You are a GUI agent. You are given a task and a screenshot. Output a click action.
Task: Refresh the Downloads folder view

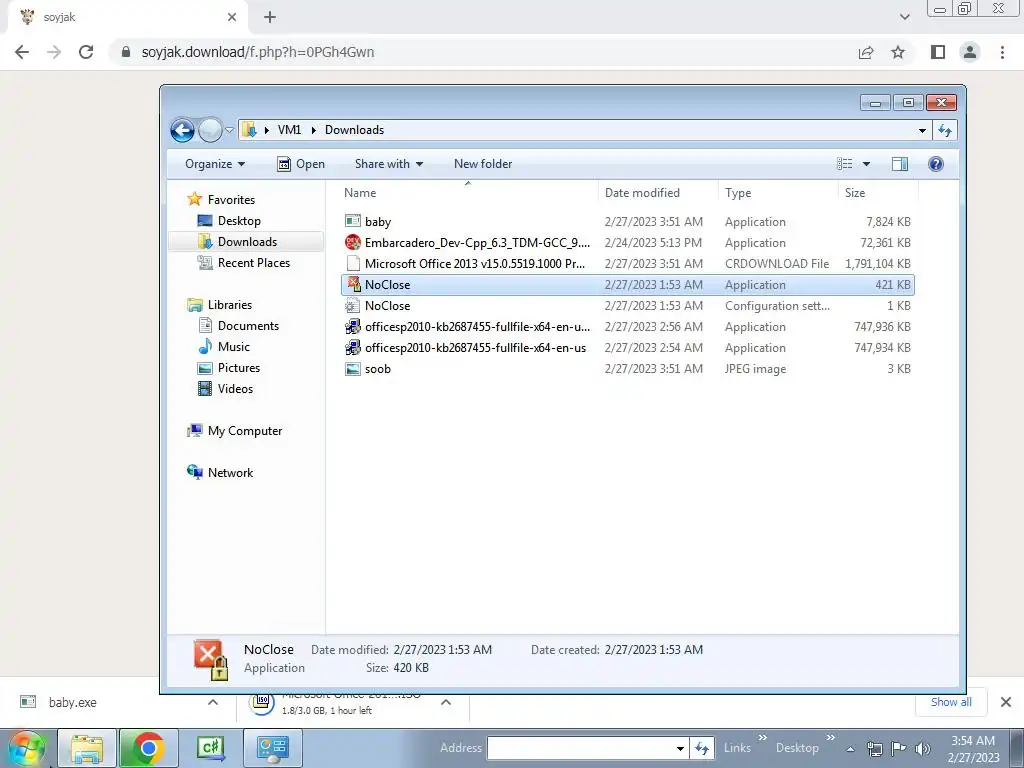tap(945, 130)
